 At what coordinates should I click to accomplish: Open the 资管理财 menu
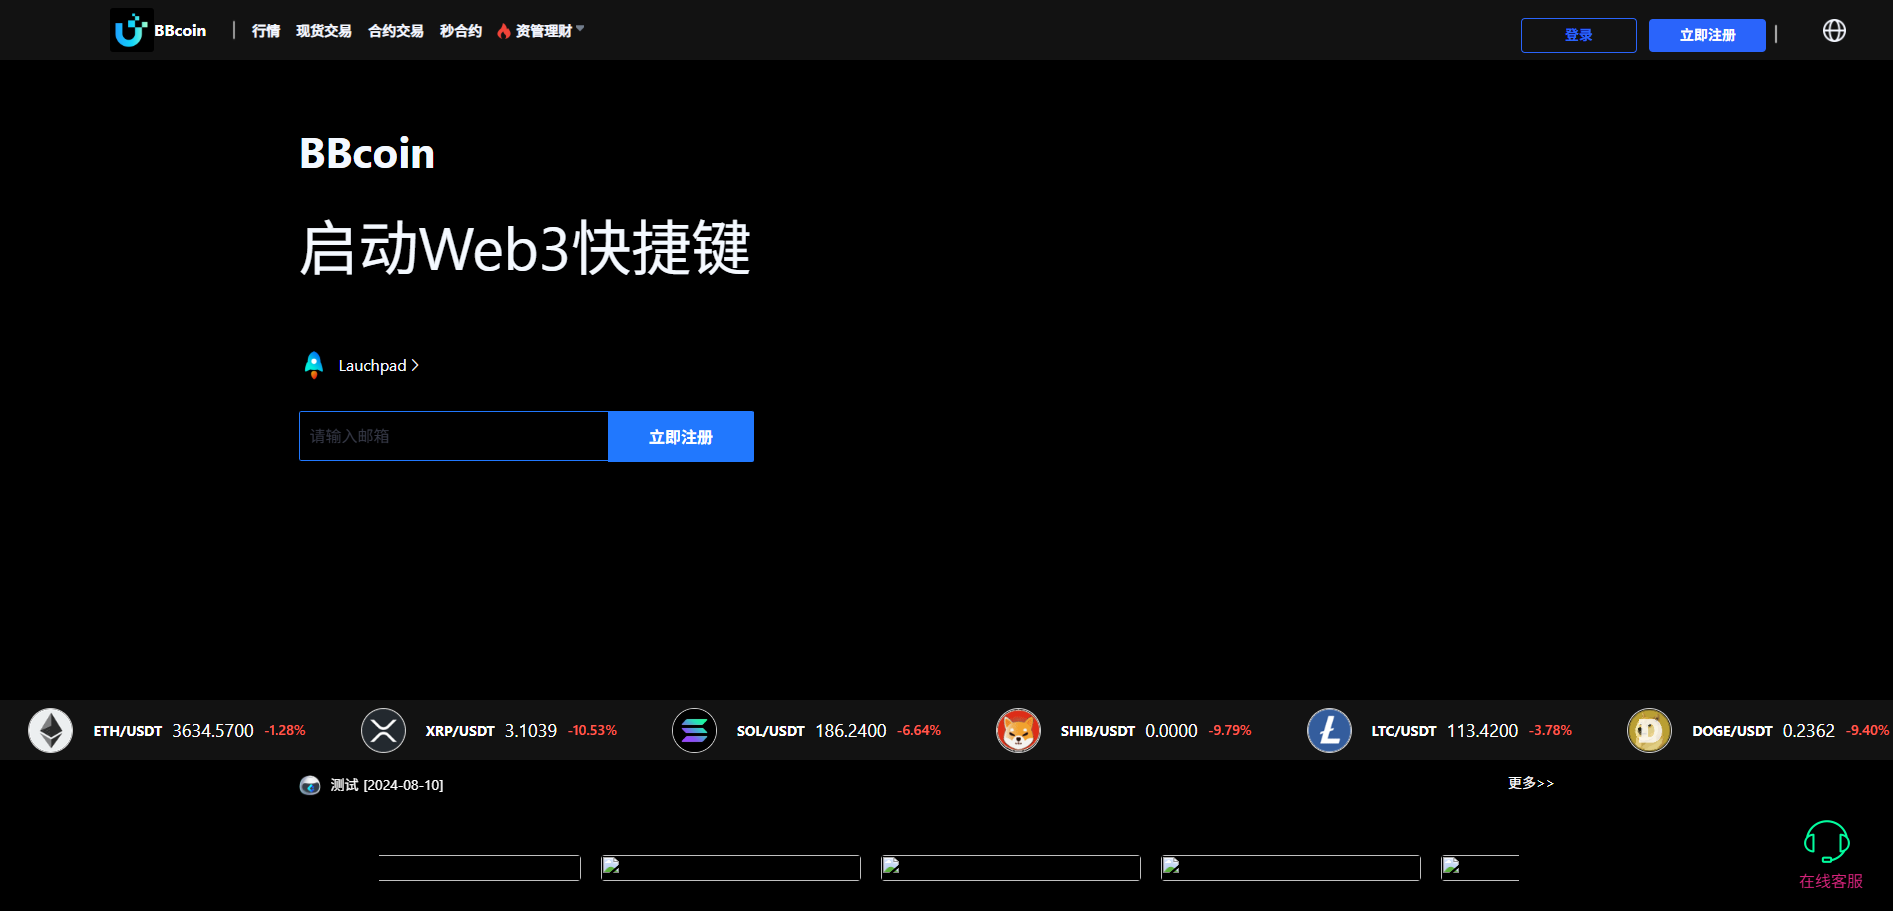tap(544, 31)
